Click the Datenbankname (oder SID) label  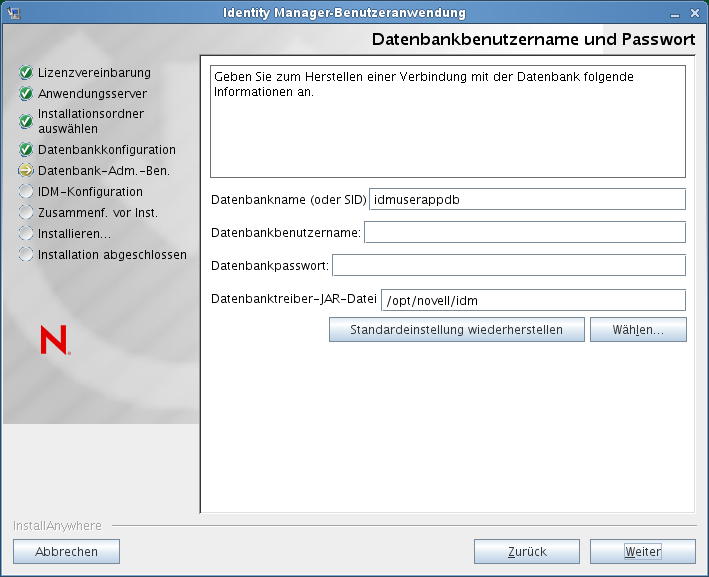(x=288, y=199)
